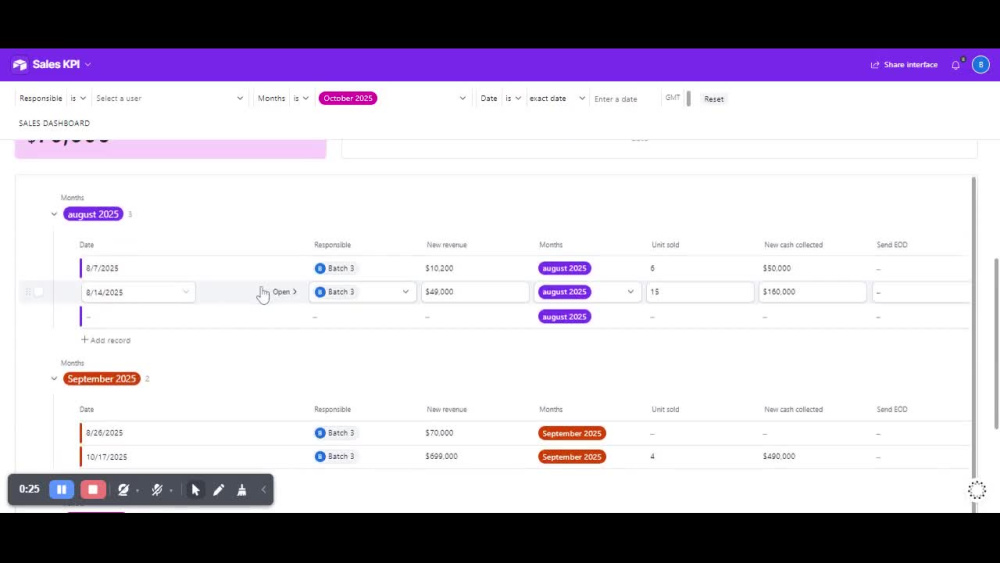
Task: Click the $50,000 cash collected cell
Action: [x=777, y=268]
